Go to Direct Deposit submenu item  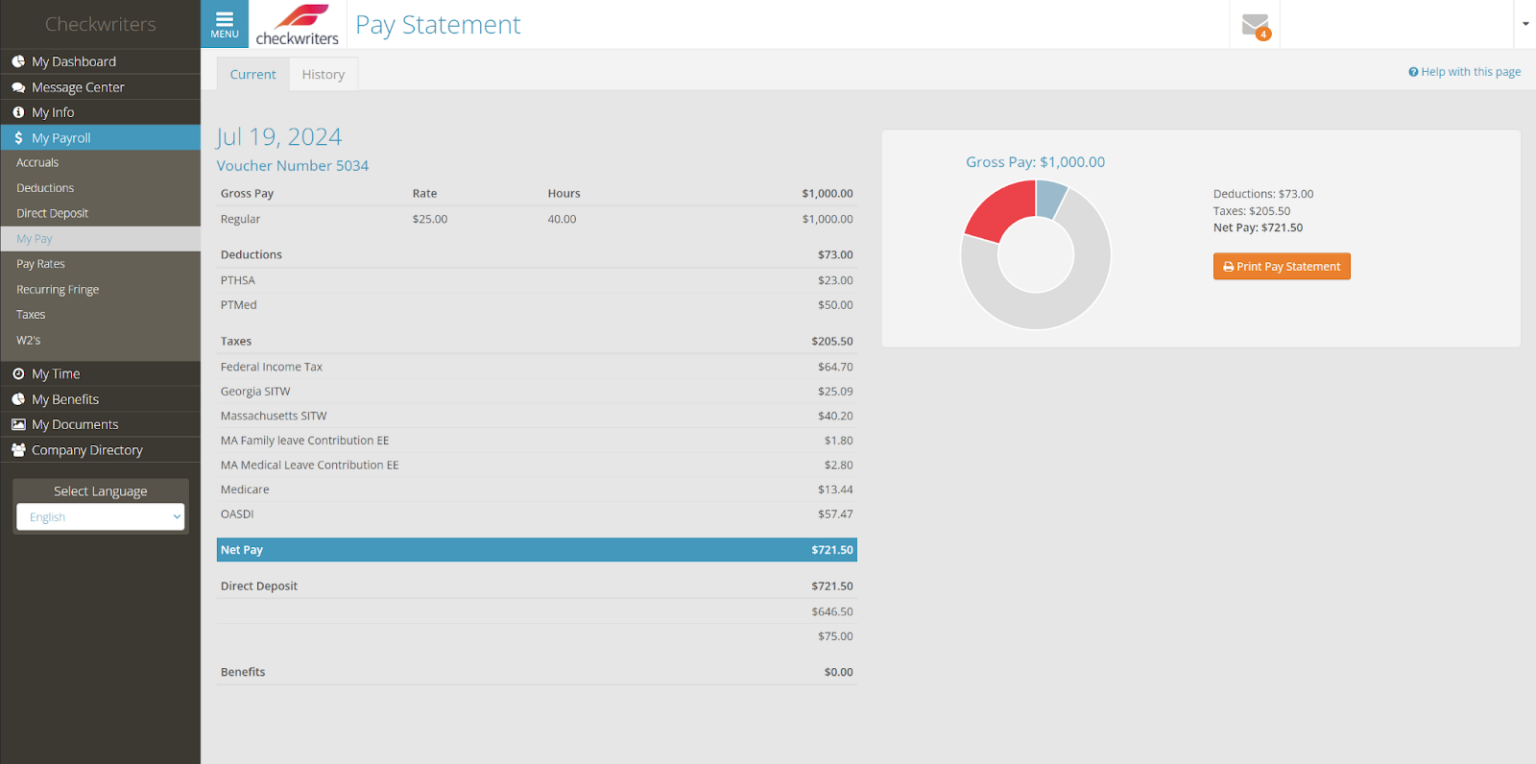pyautogui.click(x=52, y=213)
